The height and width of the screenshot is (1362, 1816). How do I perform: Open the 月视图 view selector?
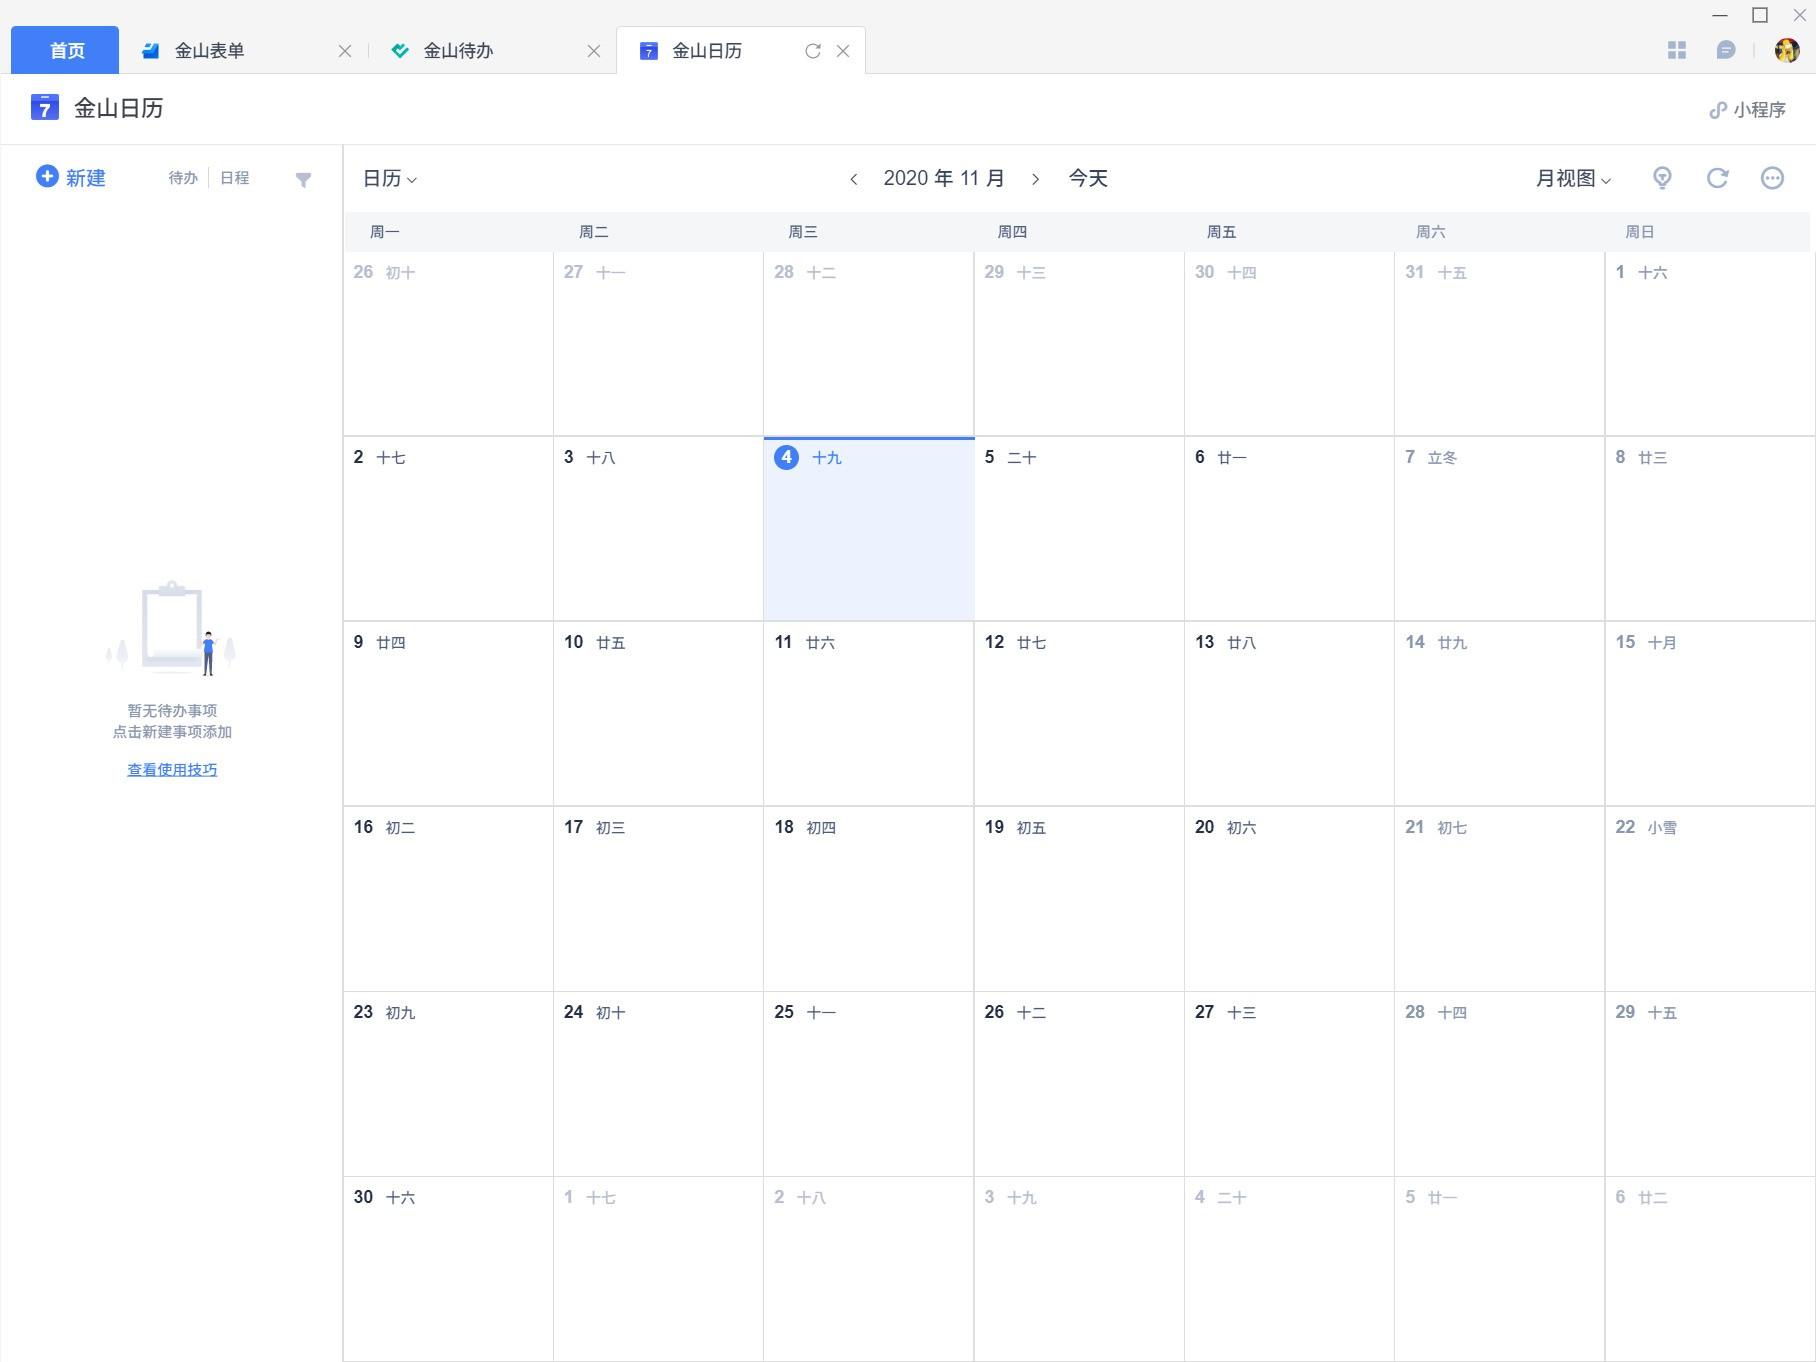tap(1573, 179)
